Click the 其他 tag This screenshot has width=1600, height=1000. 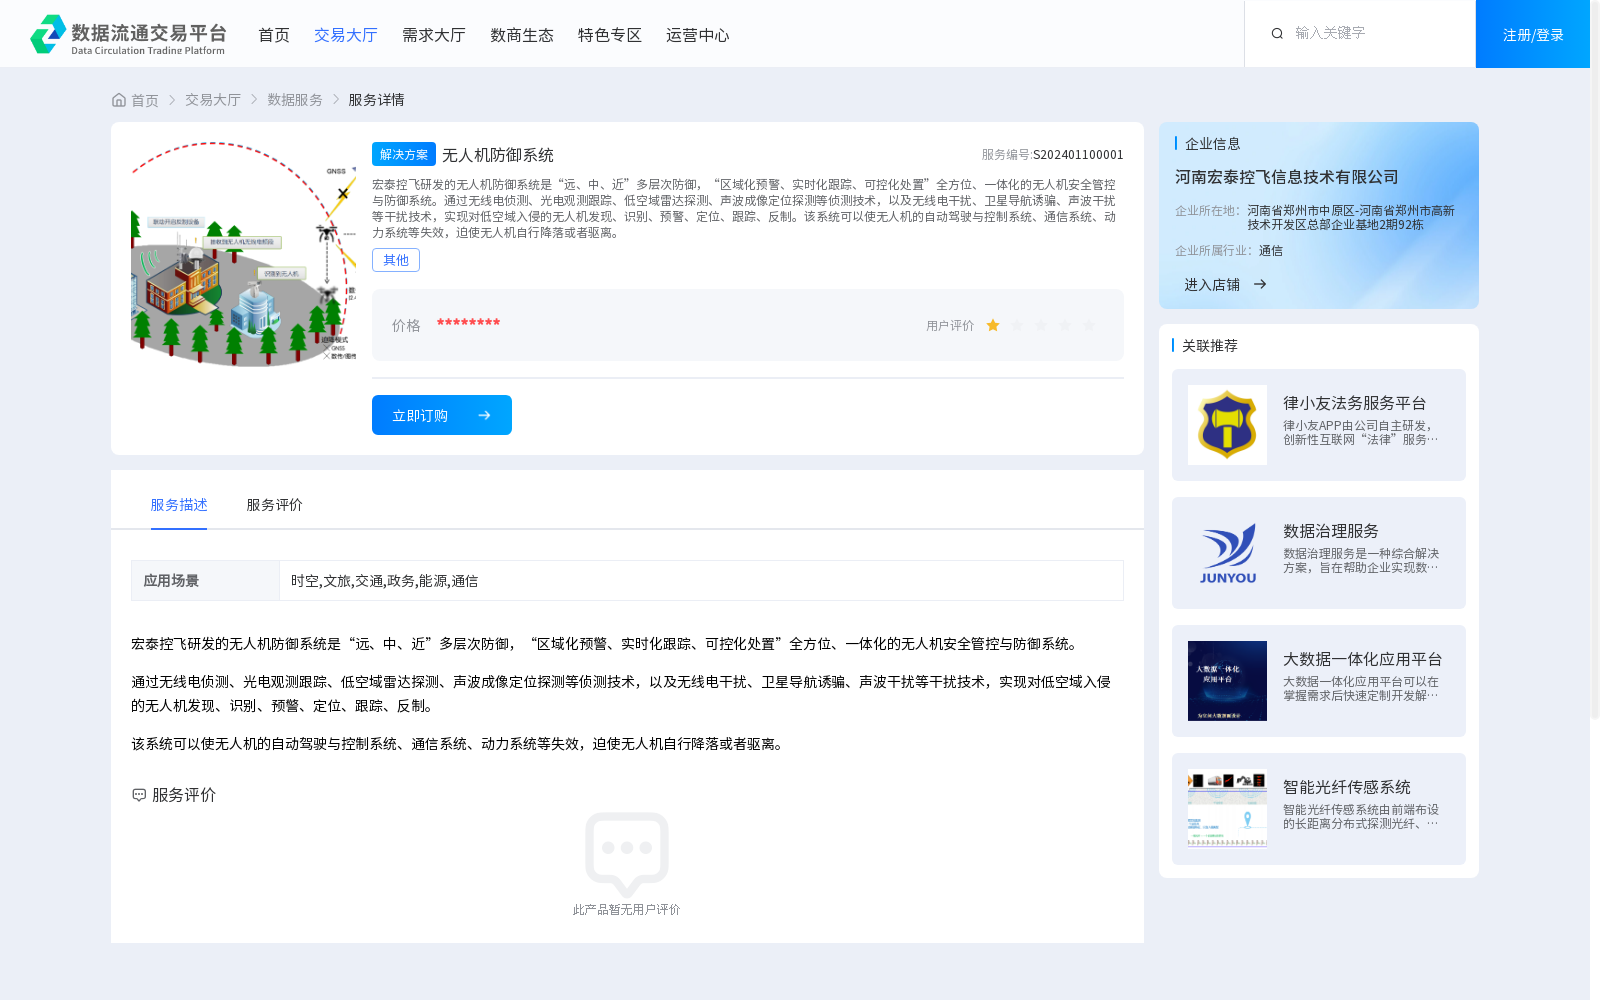click(x=396, y=260)
